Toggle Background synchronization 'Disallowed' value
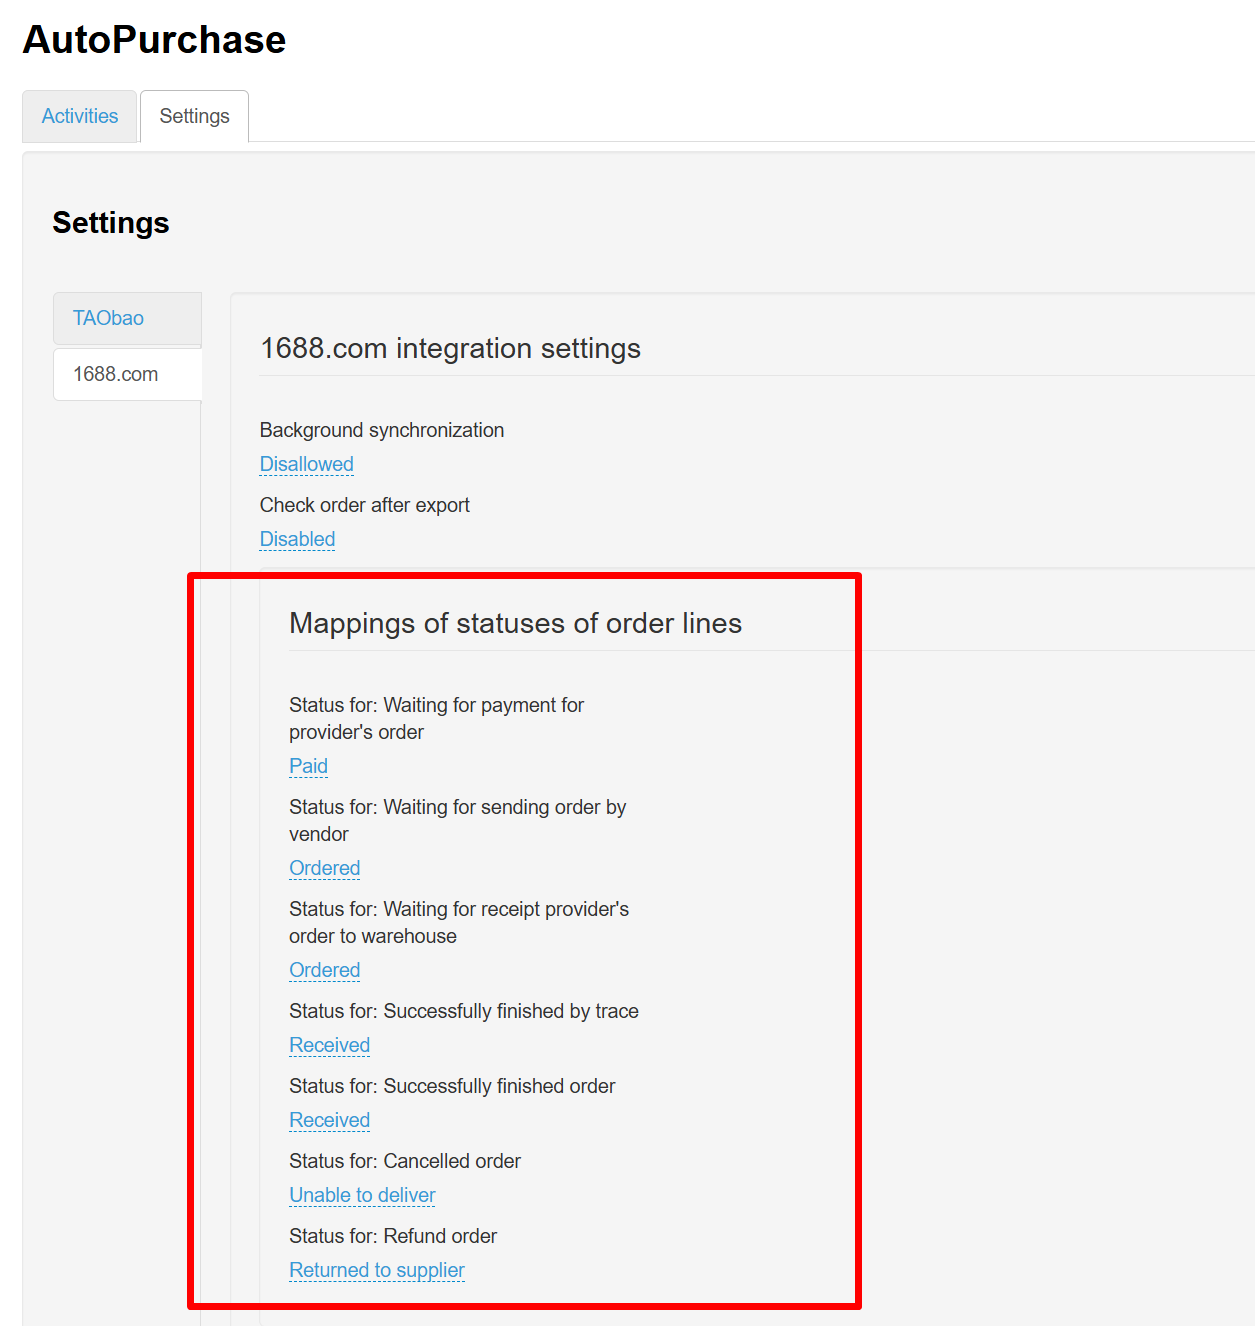 click(x=306, y=464)
